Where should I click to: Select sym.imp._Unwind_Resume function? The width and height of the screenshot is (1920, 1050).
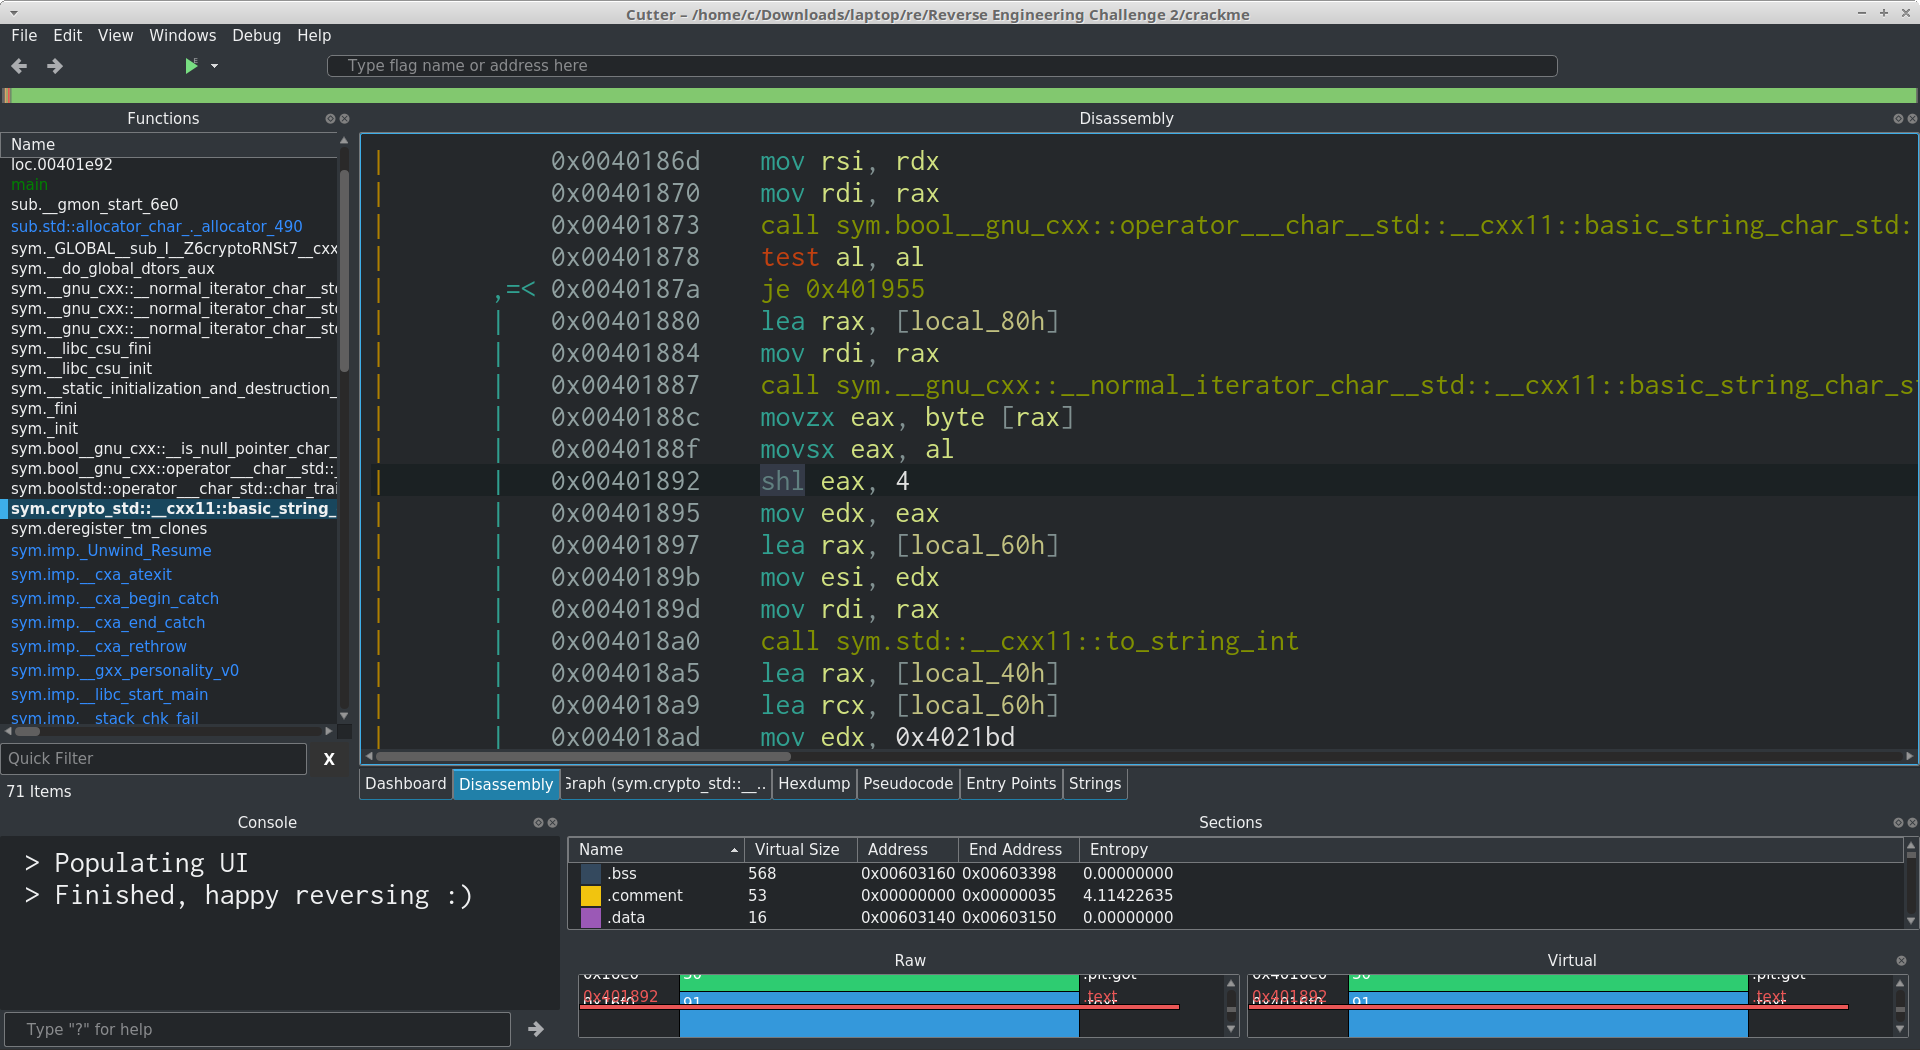[x=111, y=551]
